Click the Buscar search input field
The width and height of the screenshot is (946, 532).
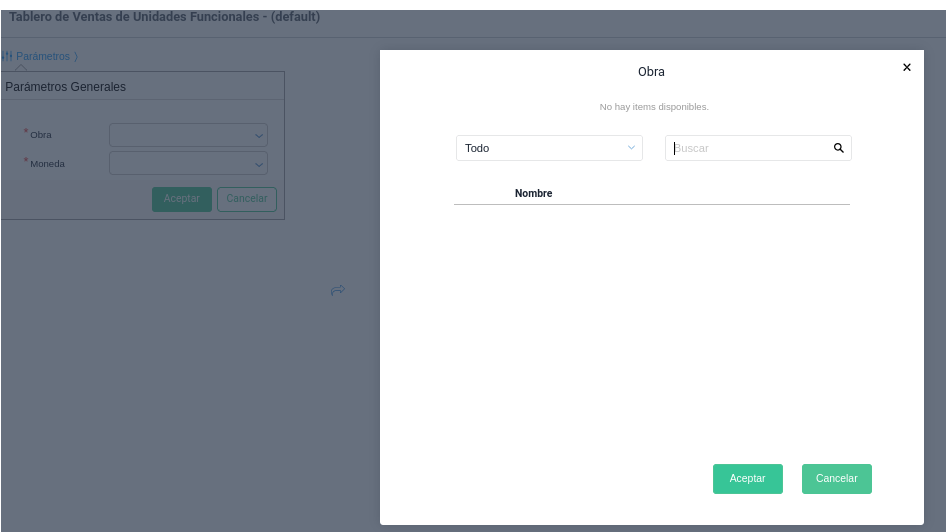click(x=750, y=148)
